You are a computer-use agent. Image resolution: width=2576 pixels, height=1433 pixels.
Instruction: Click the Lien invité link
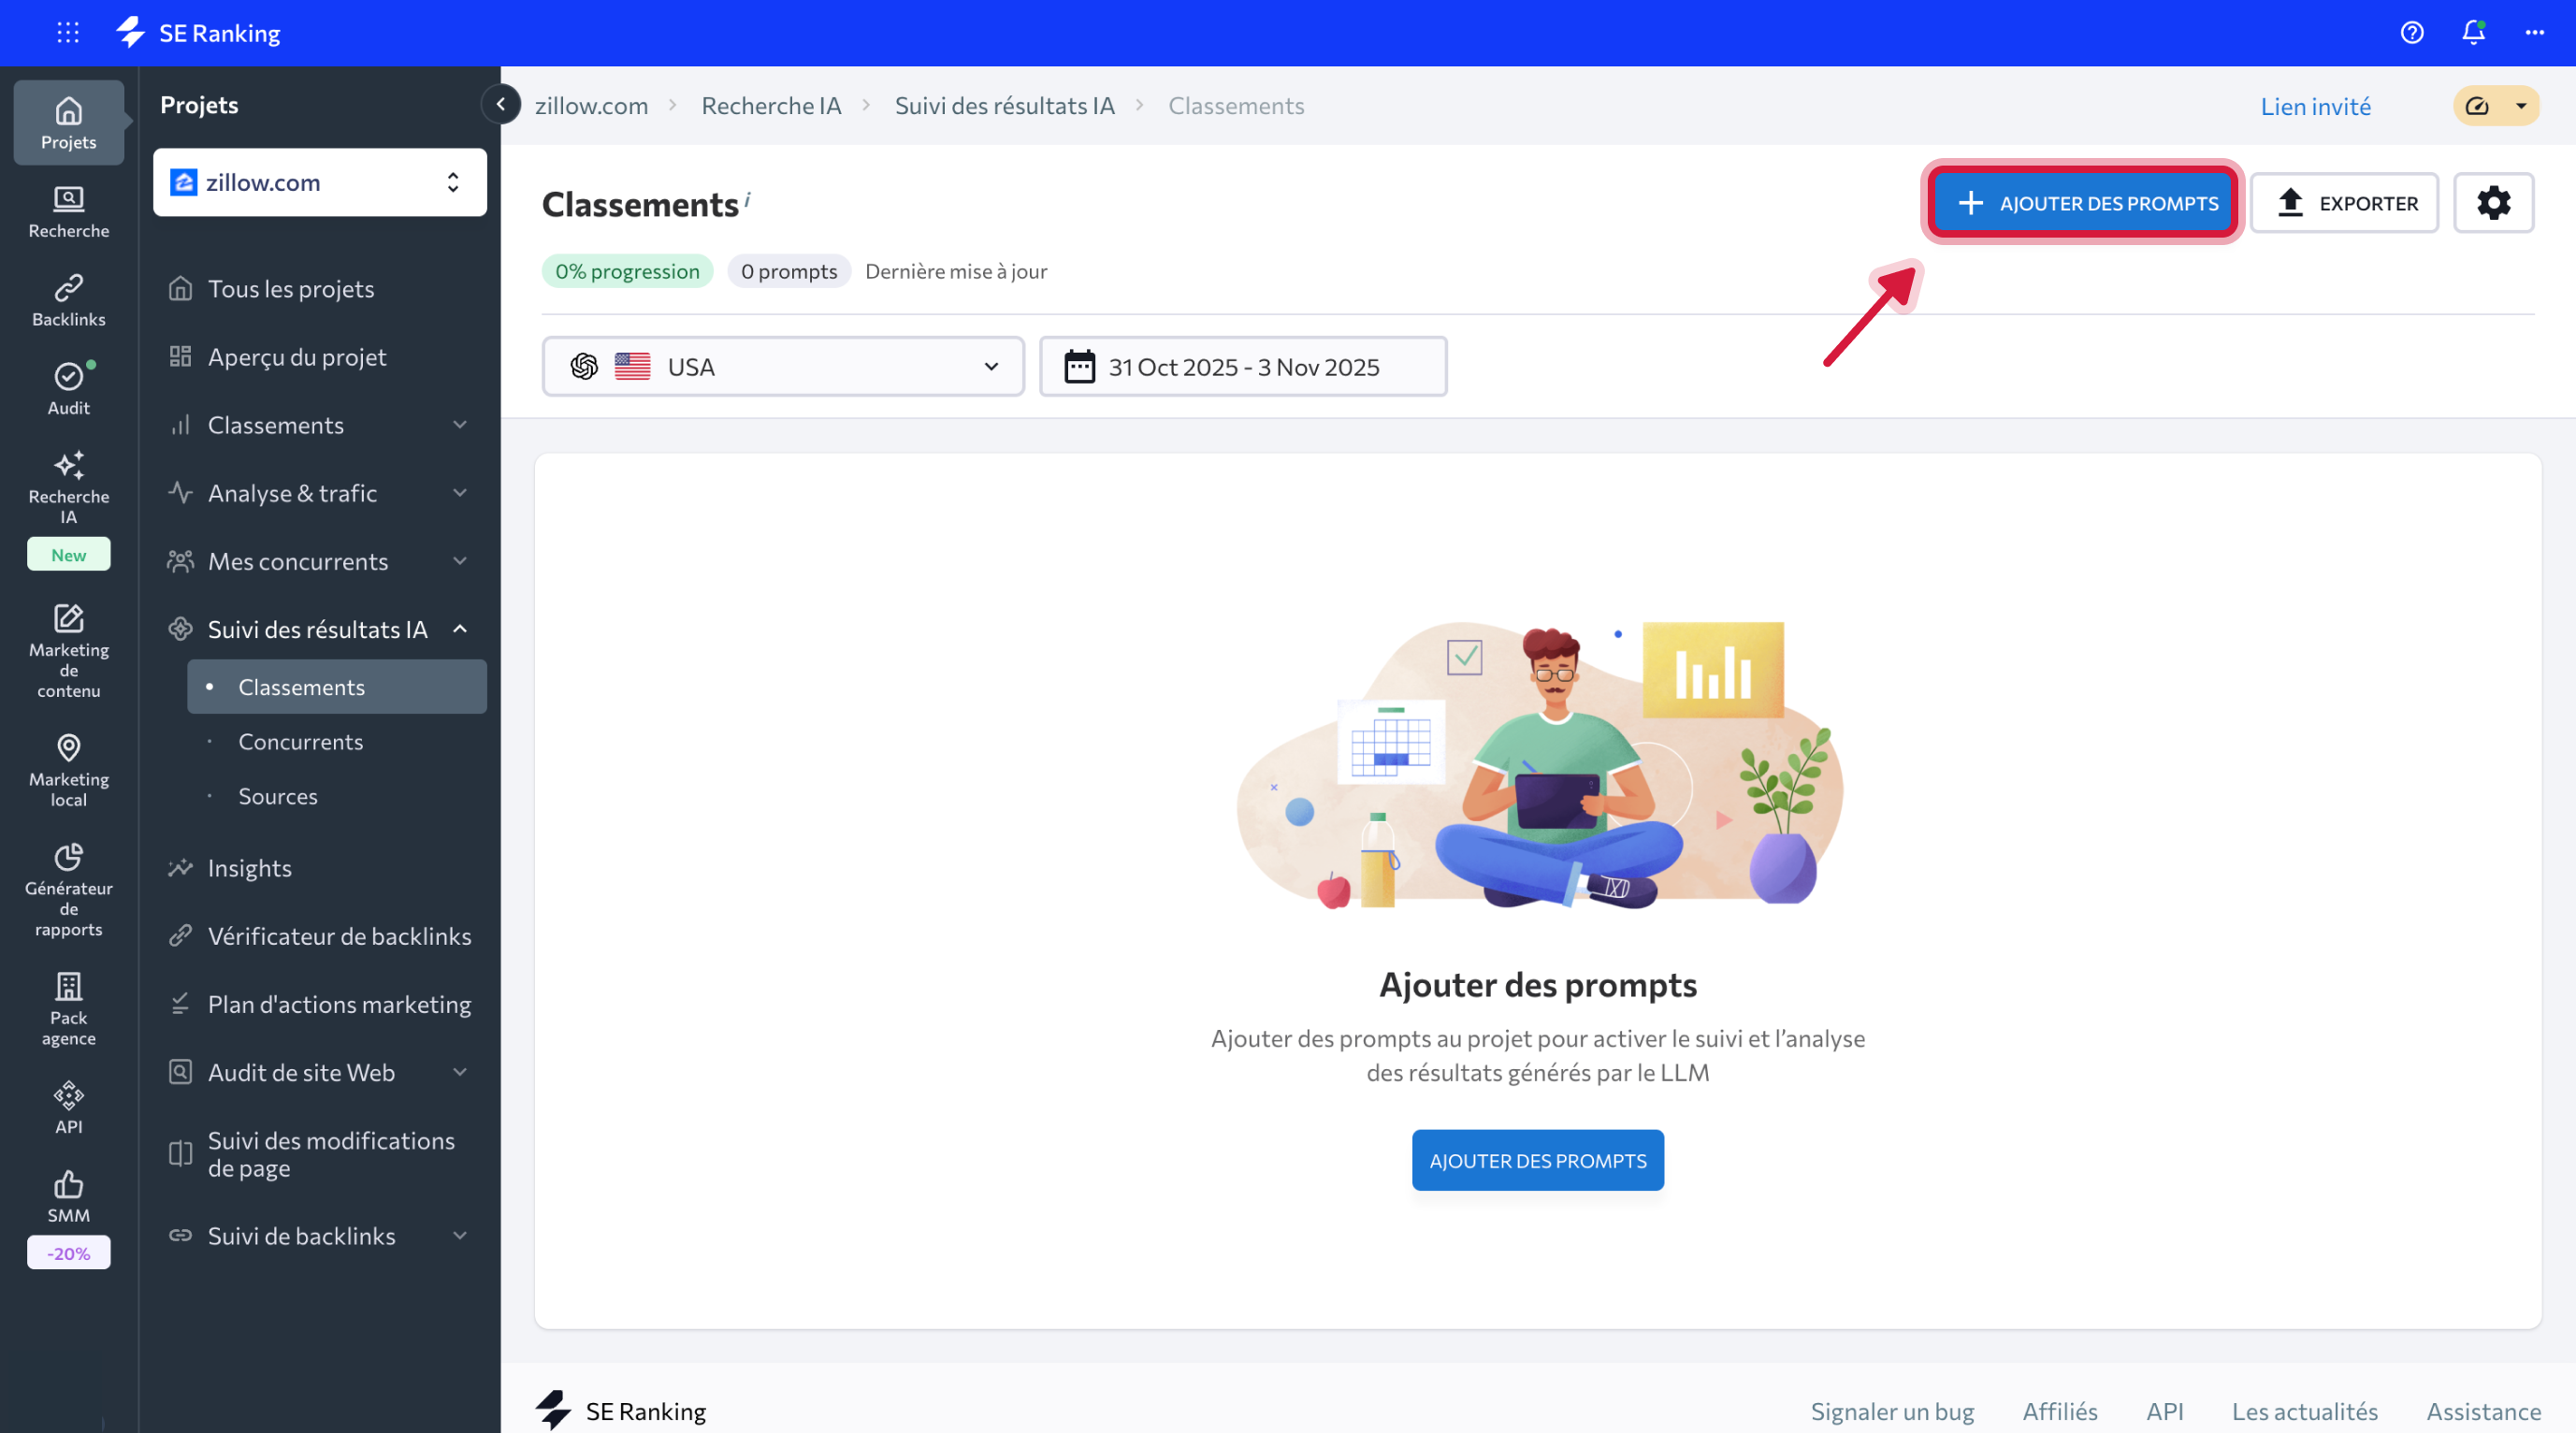click(x=2315, y=106)
